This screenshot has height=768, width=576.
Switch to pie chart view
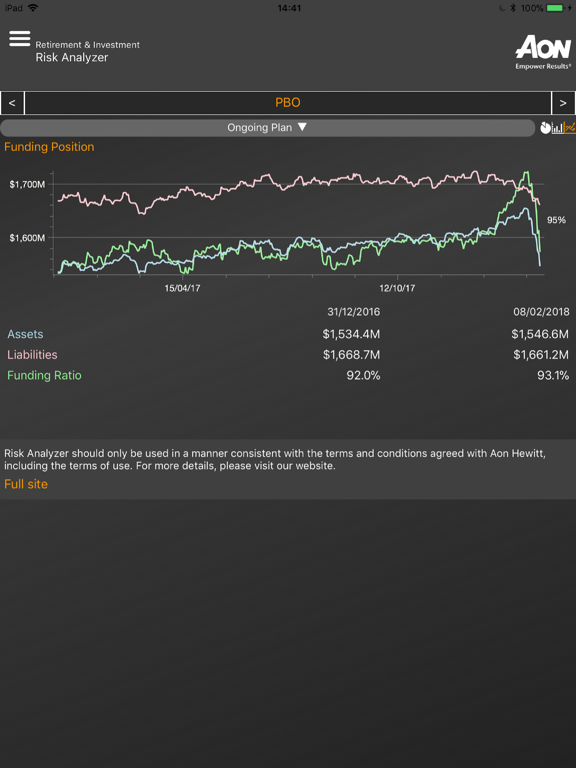tap(545, 128)
